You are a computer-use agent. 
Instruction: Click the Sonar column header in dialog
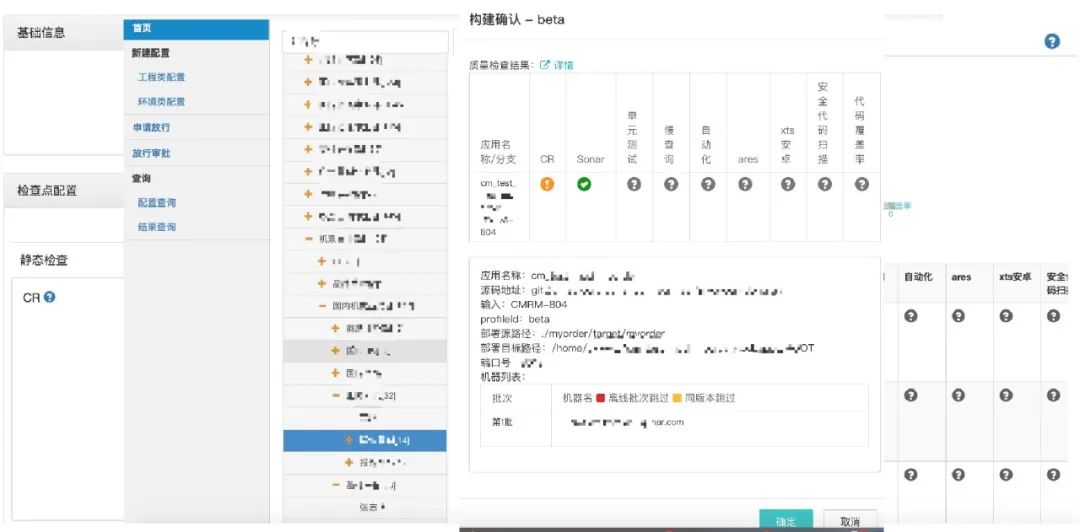coord(590,159)
